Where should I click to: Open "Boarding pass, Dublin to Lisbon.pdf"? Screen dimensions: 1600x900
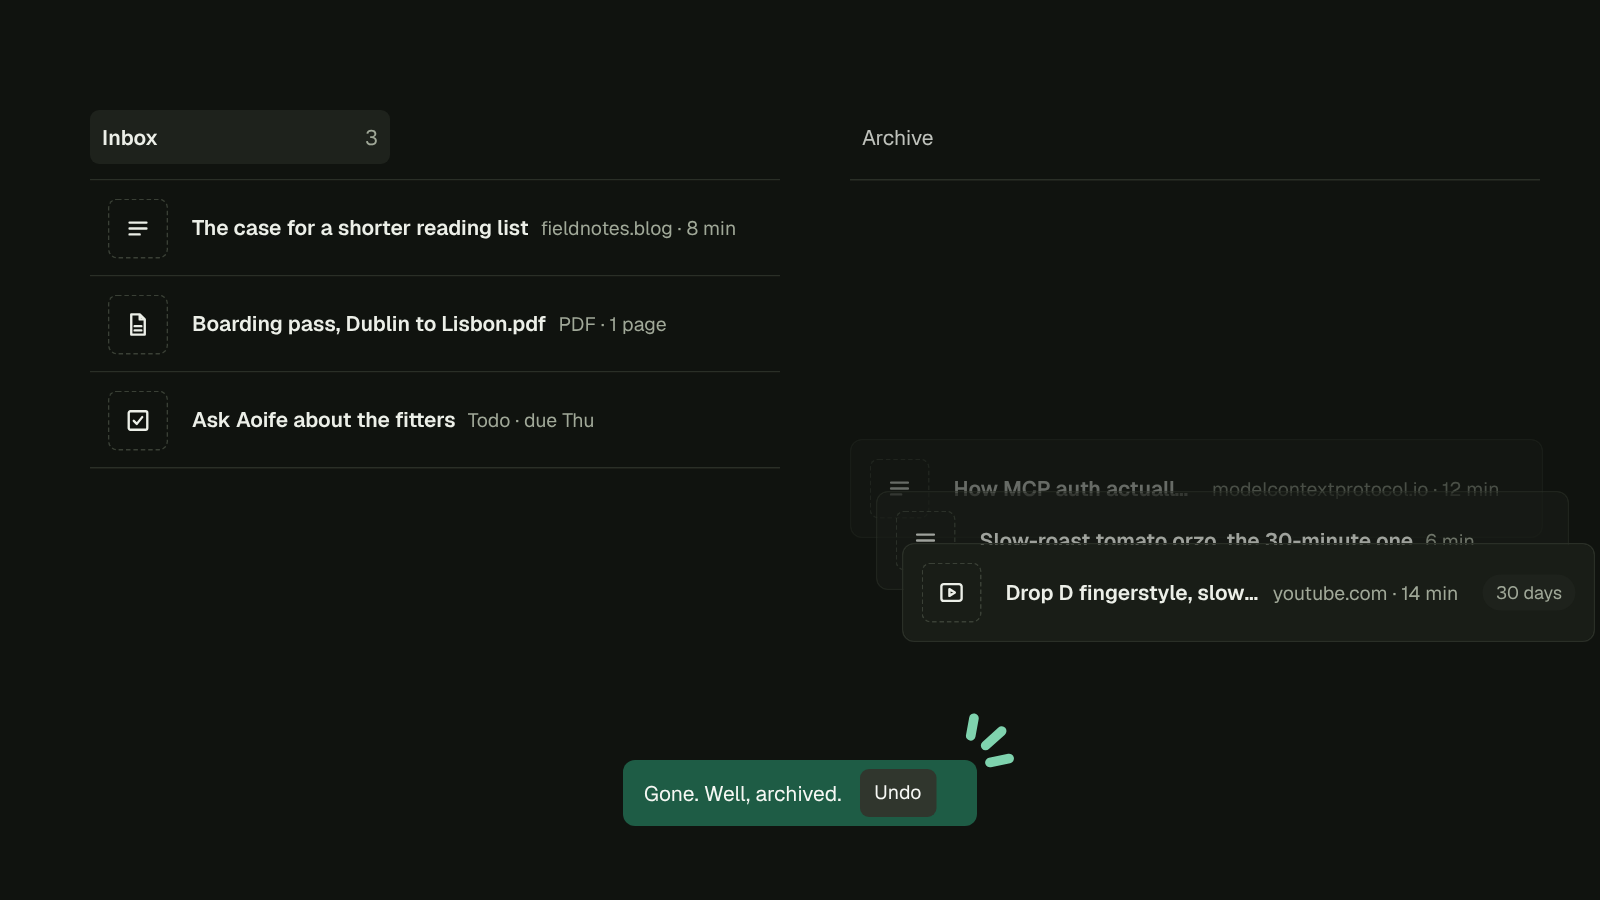coord(368,324)
